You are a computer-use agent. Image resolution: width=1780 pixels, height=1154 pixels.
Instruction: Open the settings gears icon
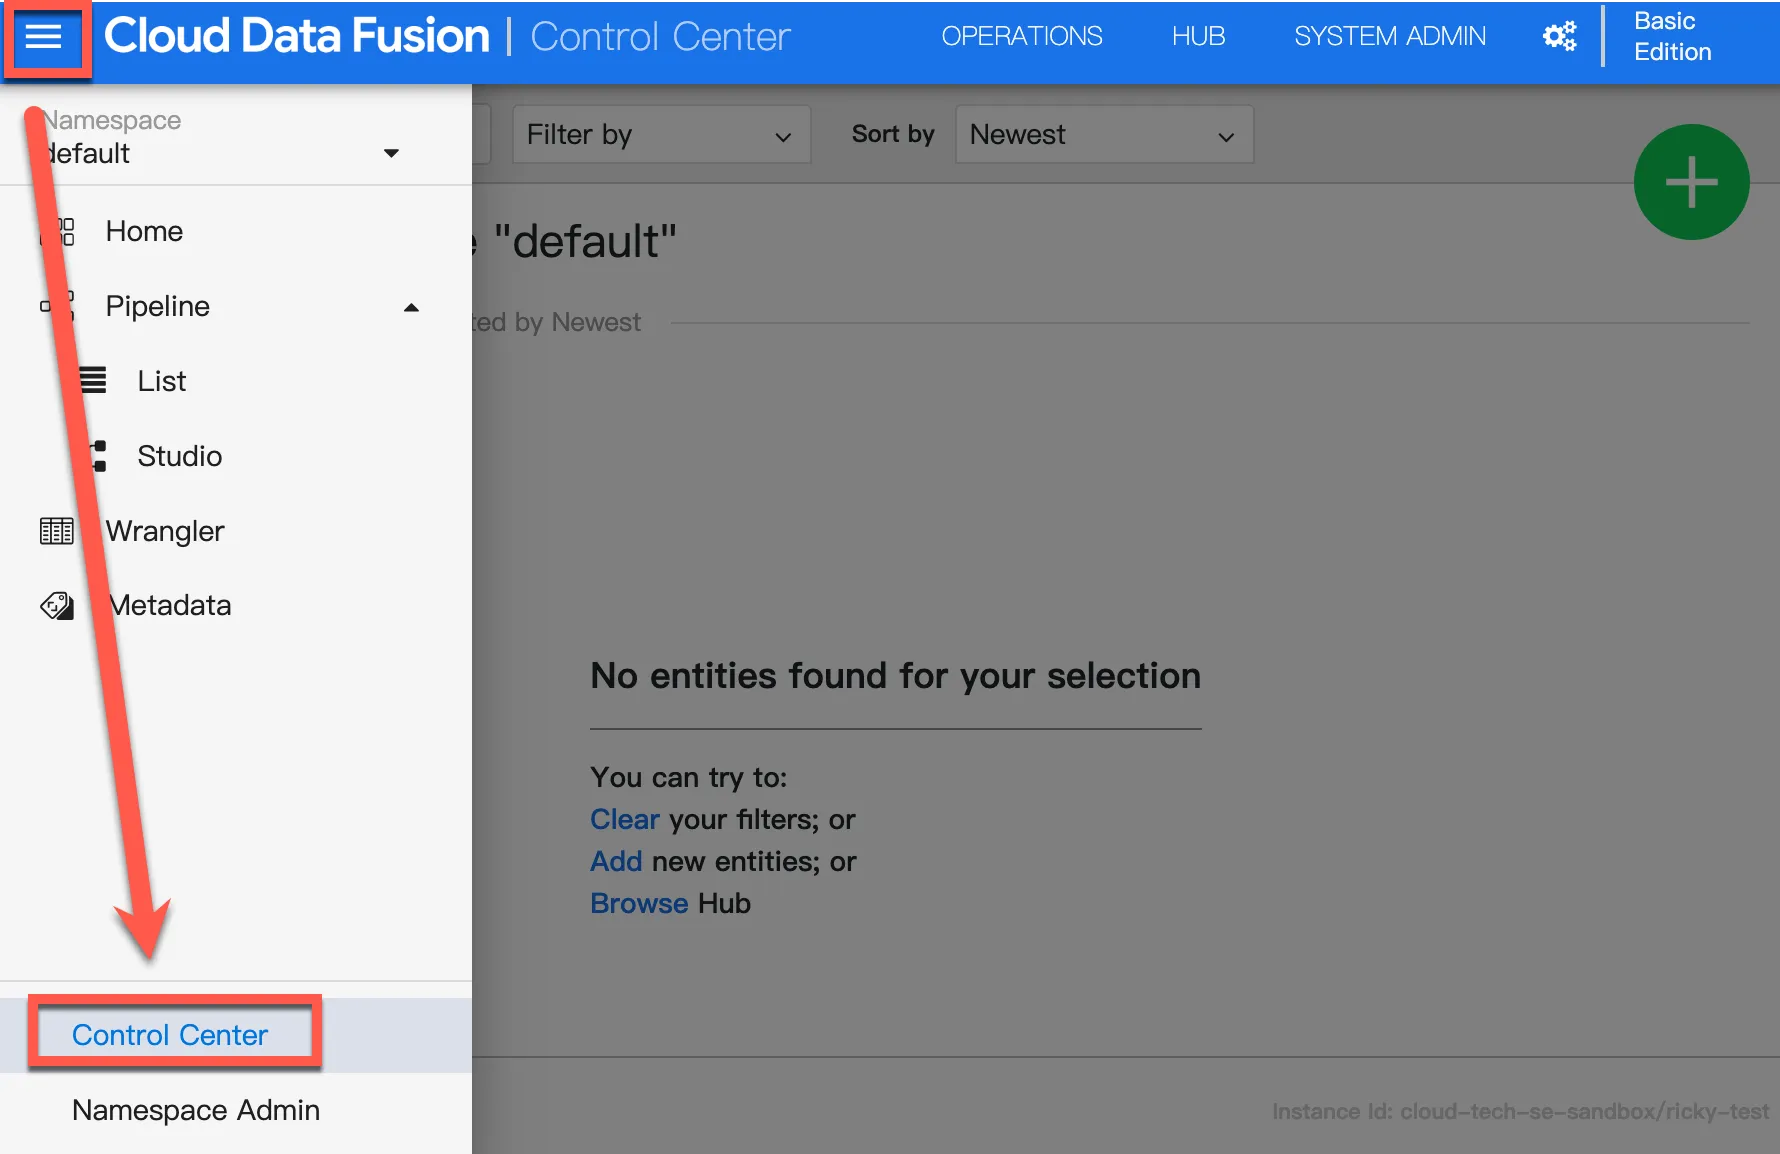coord(1559,37)
